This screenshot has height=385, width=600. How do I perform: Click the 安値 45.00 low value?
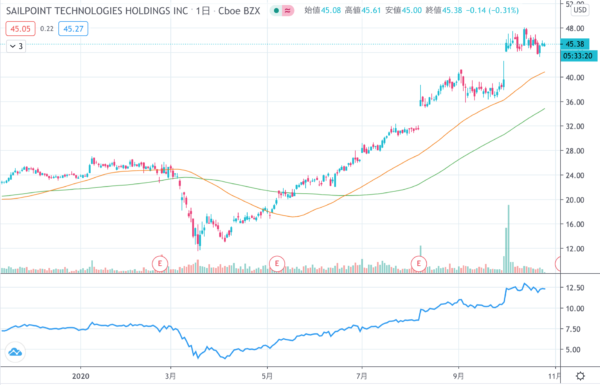click(403, 10)
